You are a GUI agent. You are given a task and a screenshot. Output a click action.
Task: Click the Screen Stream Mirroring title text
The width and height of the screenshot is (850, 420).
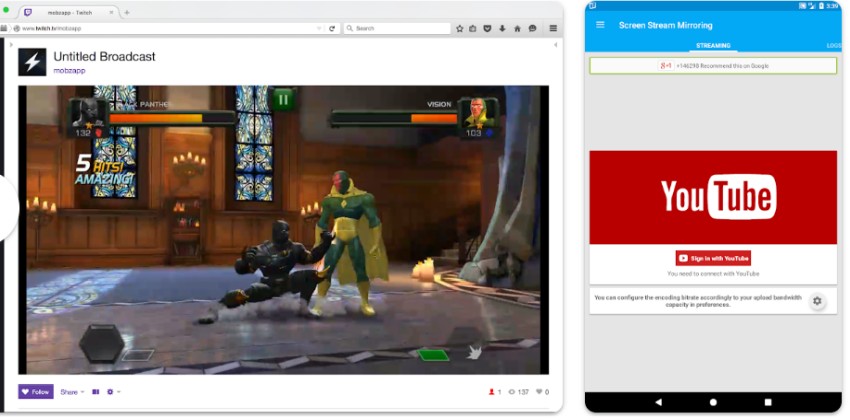coord(666,25)
